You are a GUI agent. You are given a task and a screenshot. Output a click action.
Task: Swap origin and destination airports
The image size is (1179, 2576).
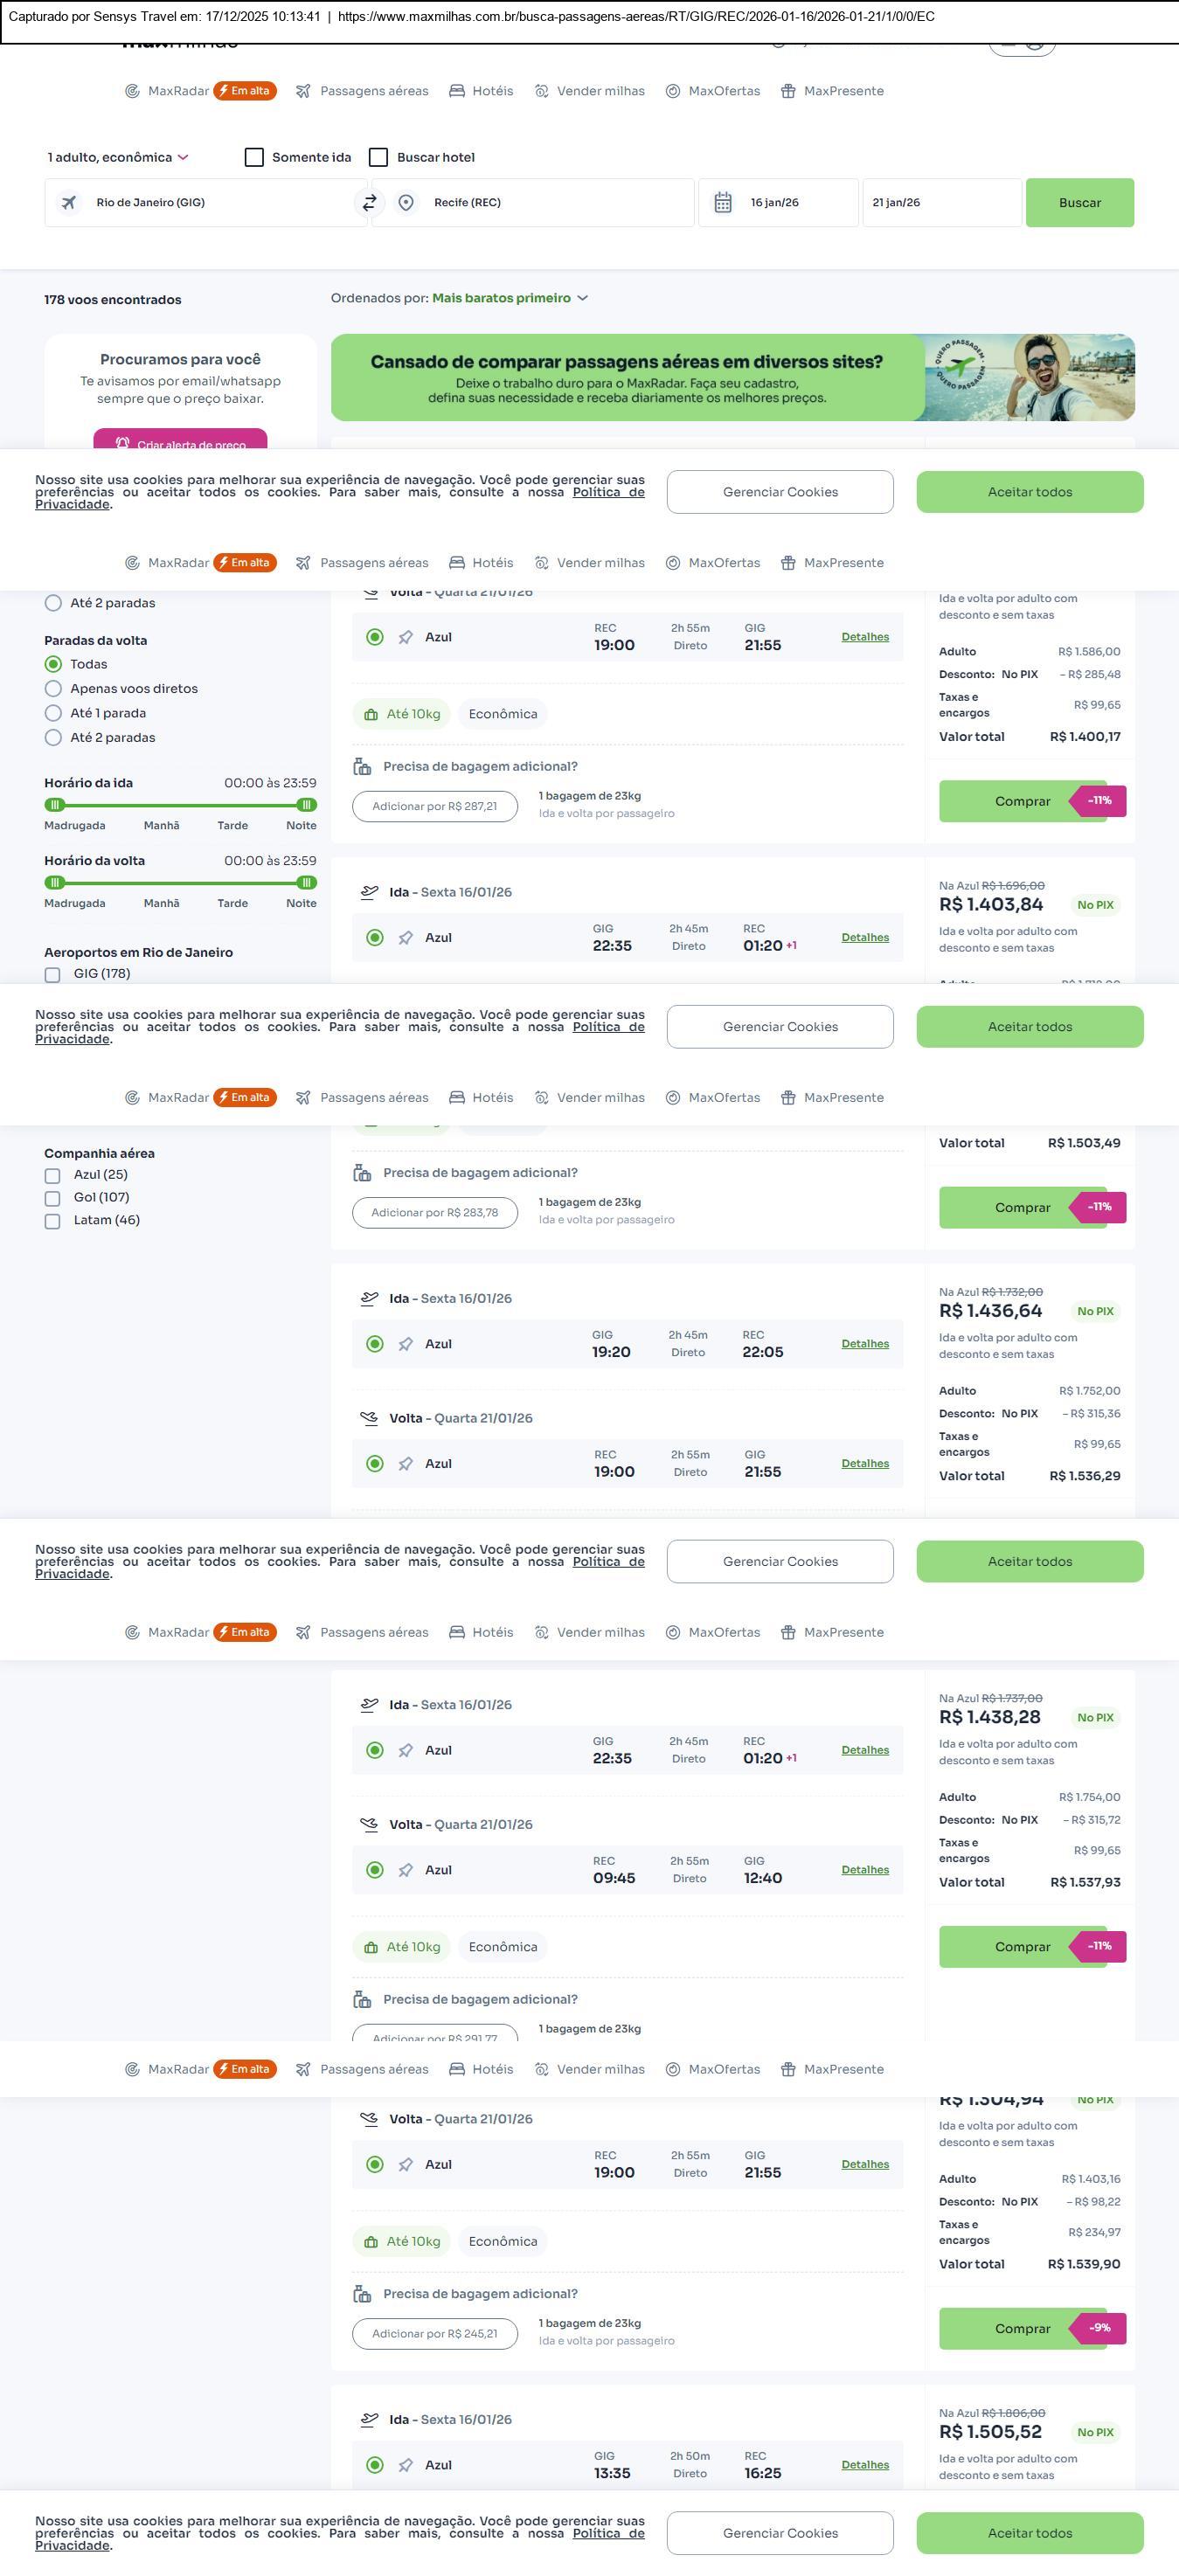tap(369, 203)
